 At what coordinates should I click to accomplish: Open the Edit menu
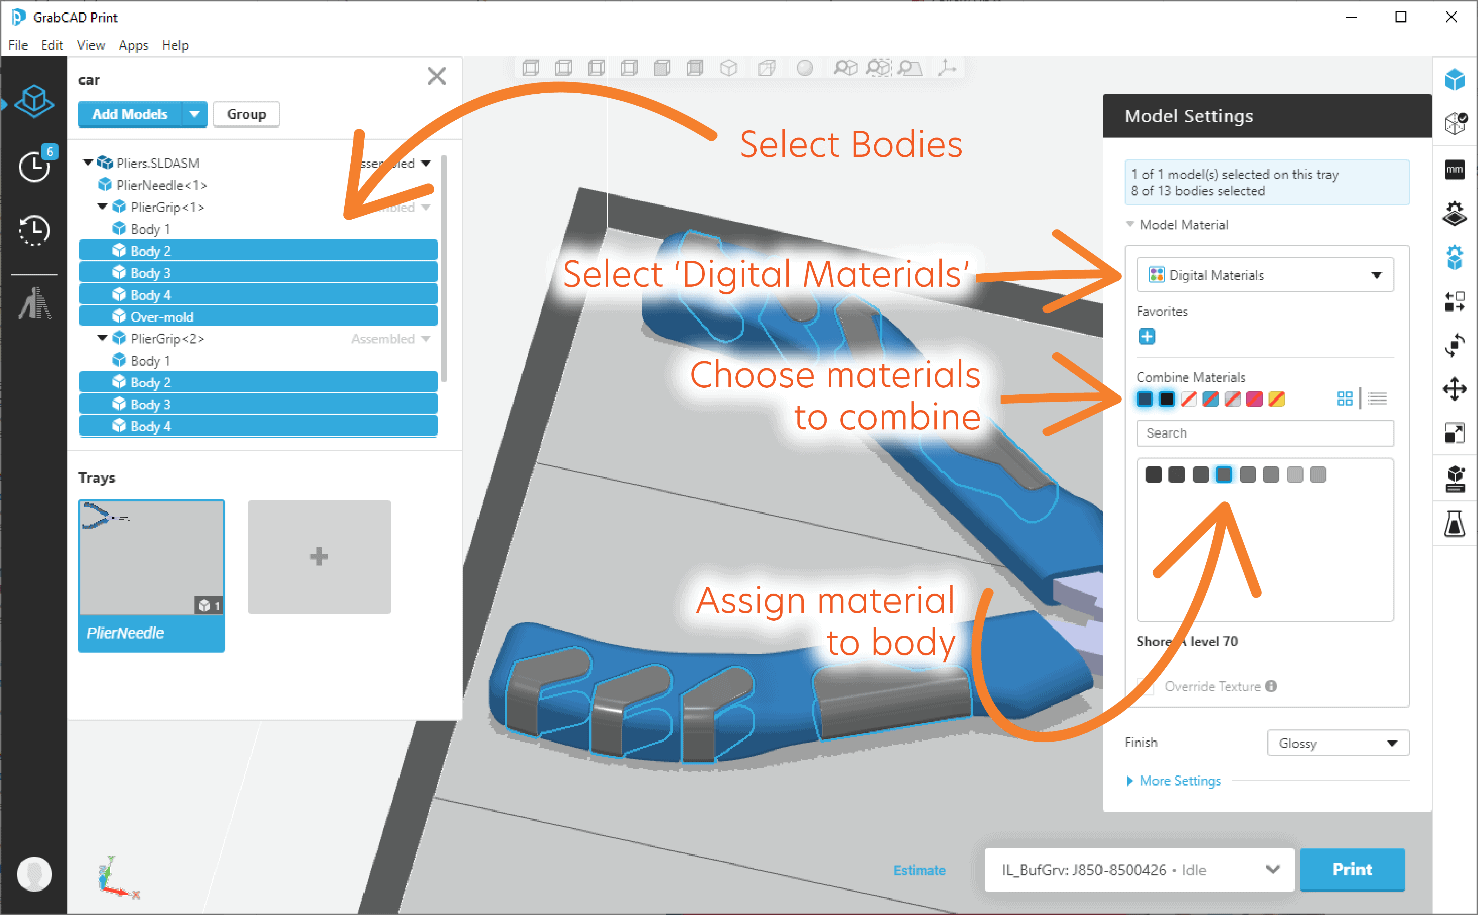pyautogui.click(x=52, y=45)
